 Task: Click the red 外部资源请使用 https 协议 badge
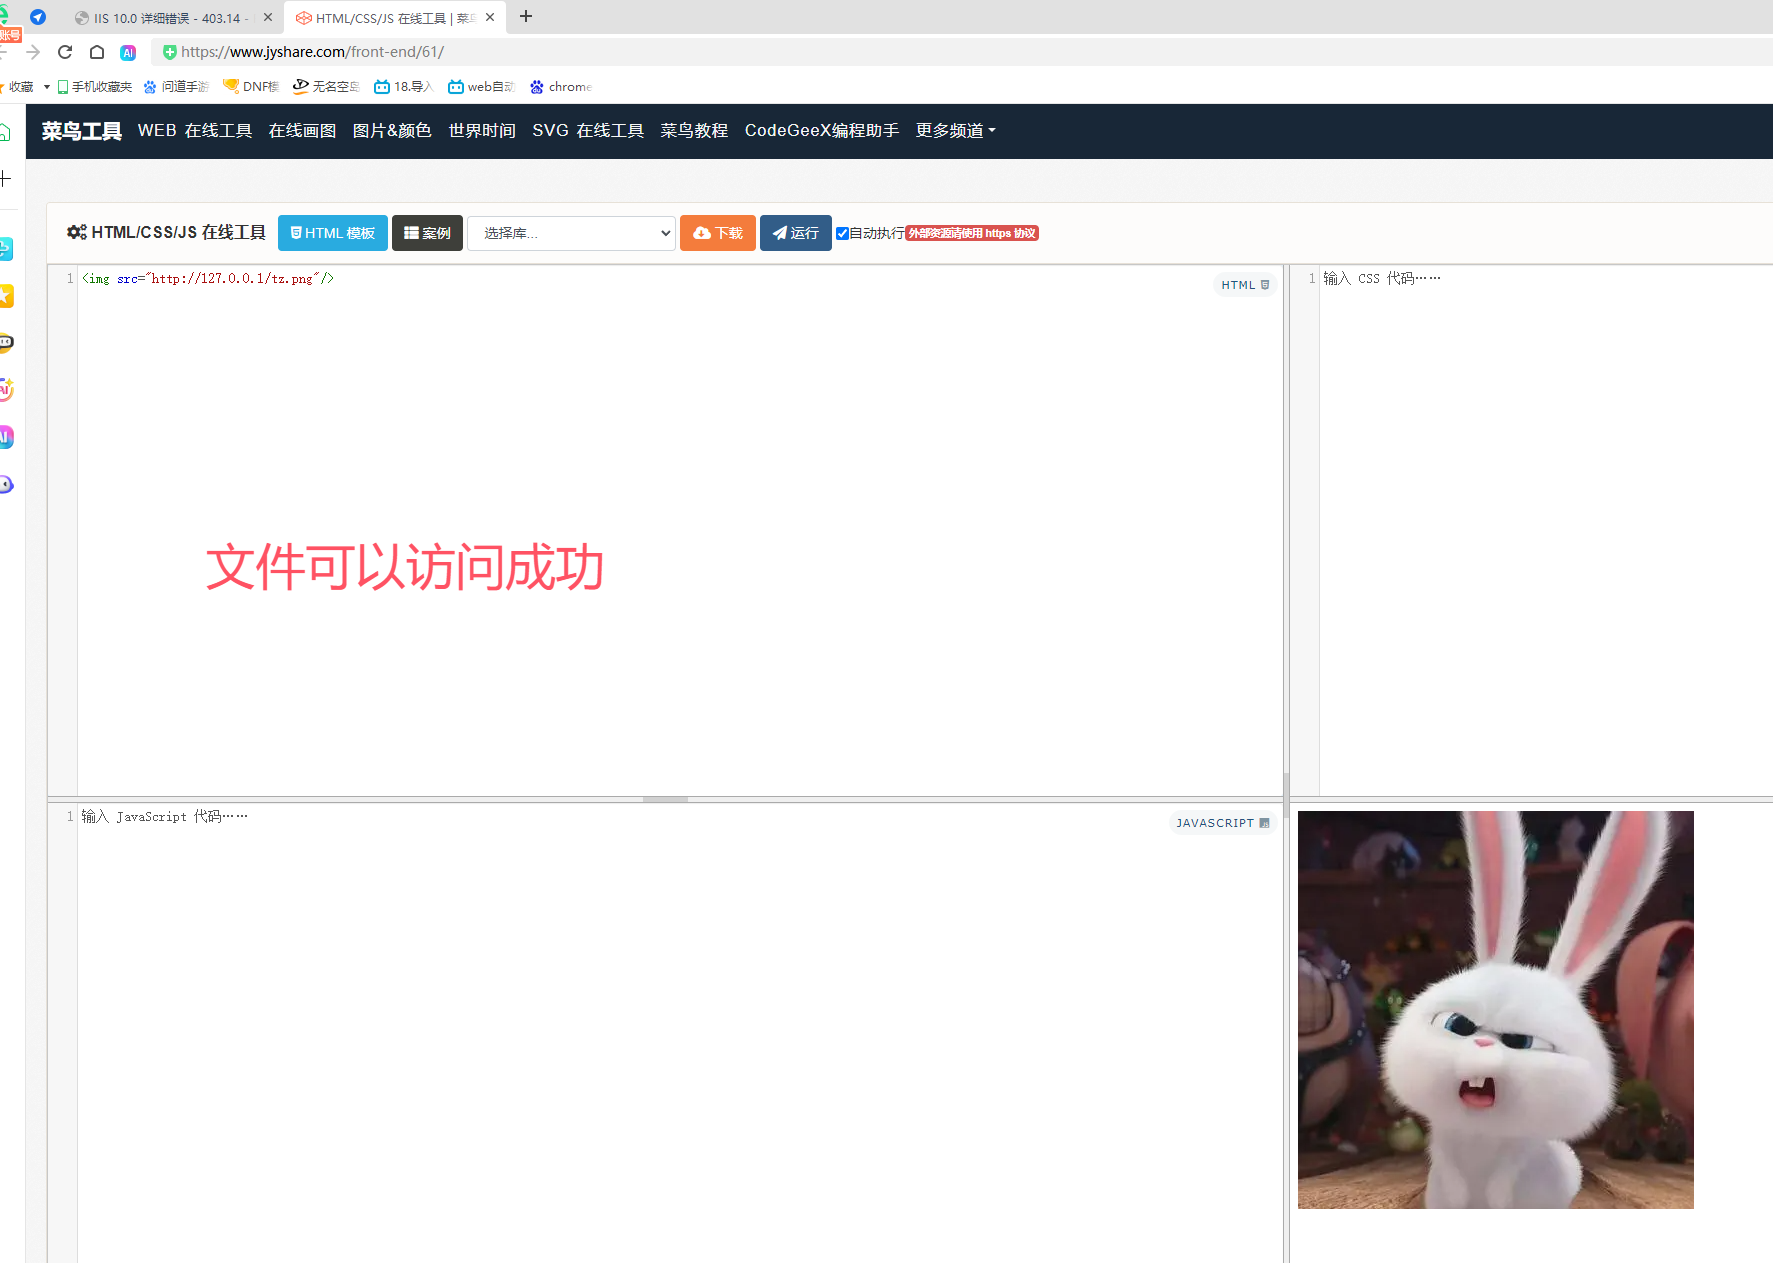972,233
